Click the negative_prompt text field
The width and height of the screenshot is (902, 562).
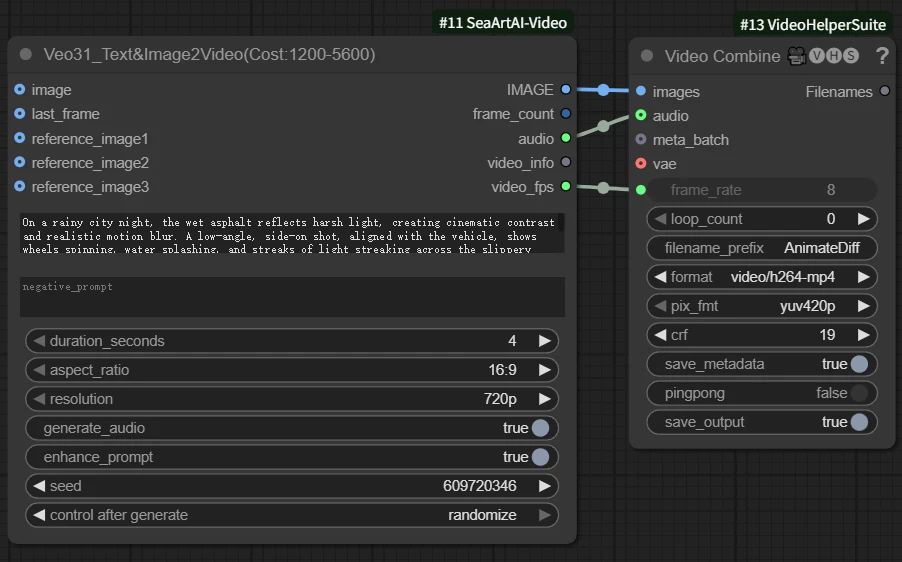292,297
